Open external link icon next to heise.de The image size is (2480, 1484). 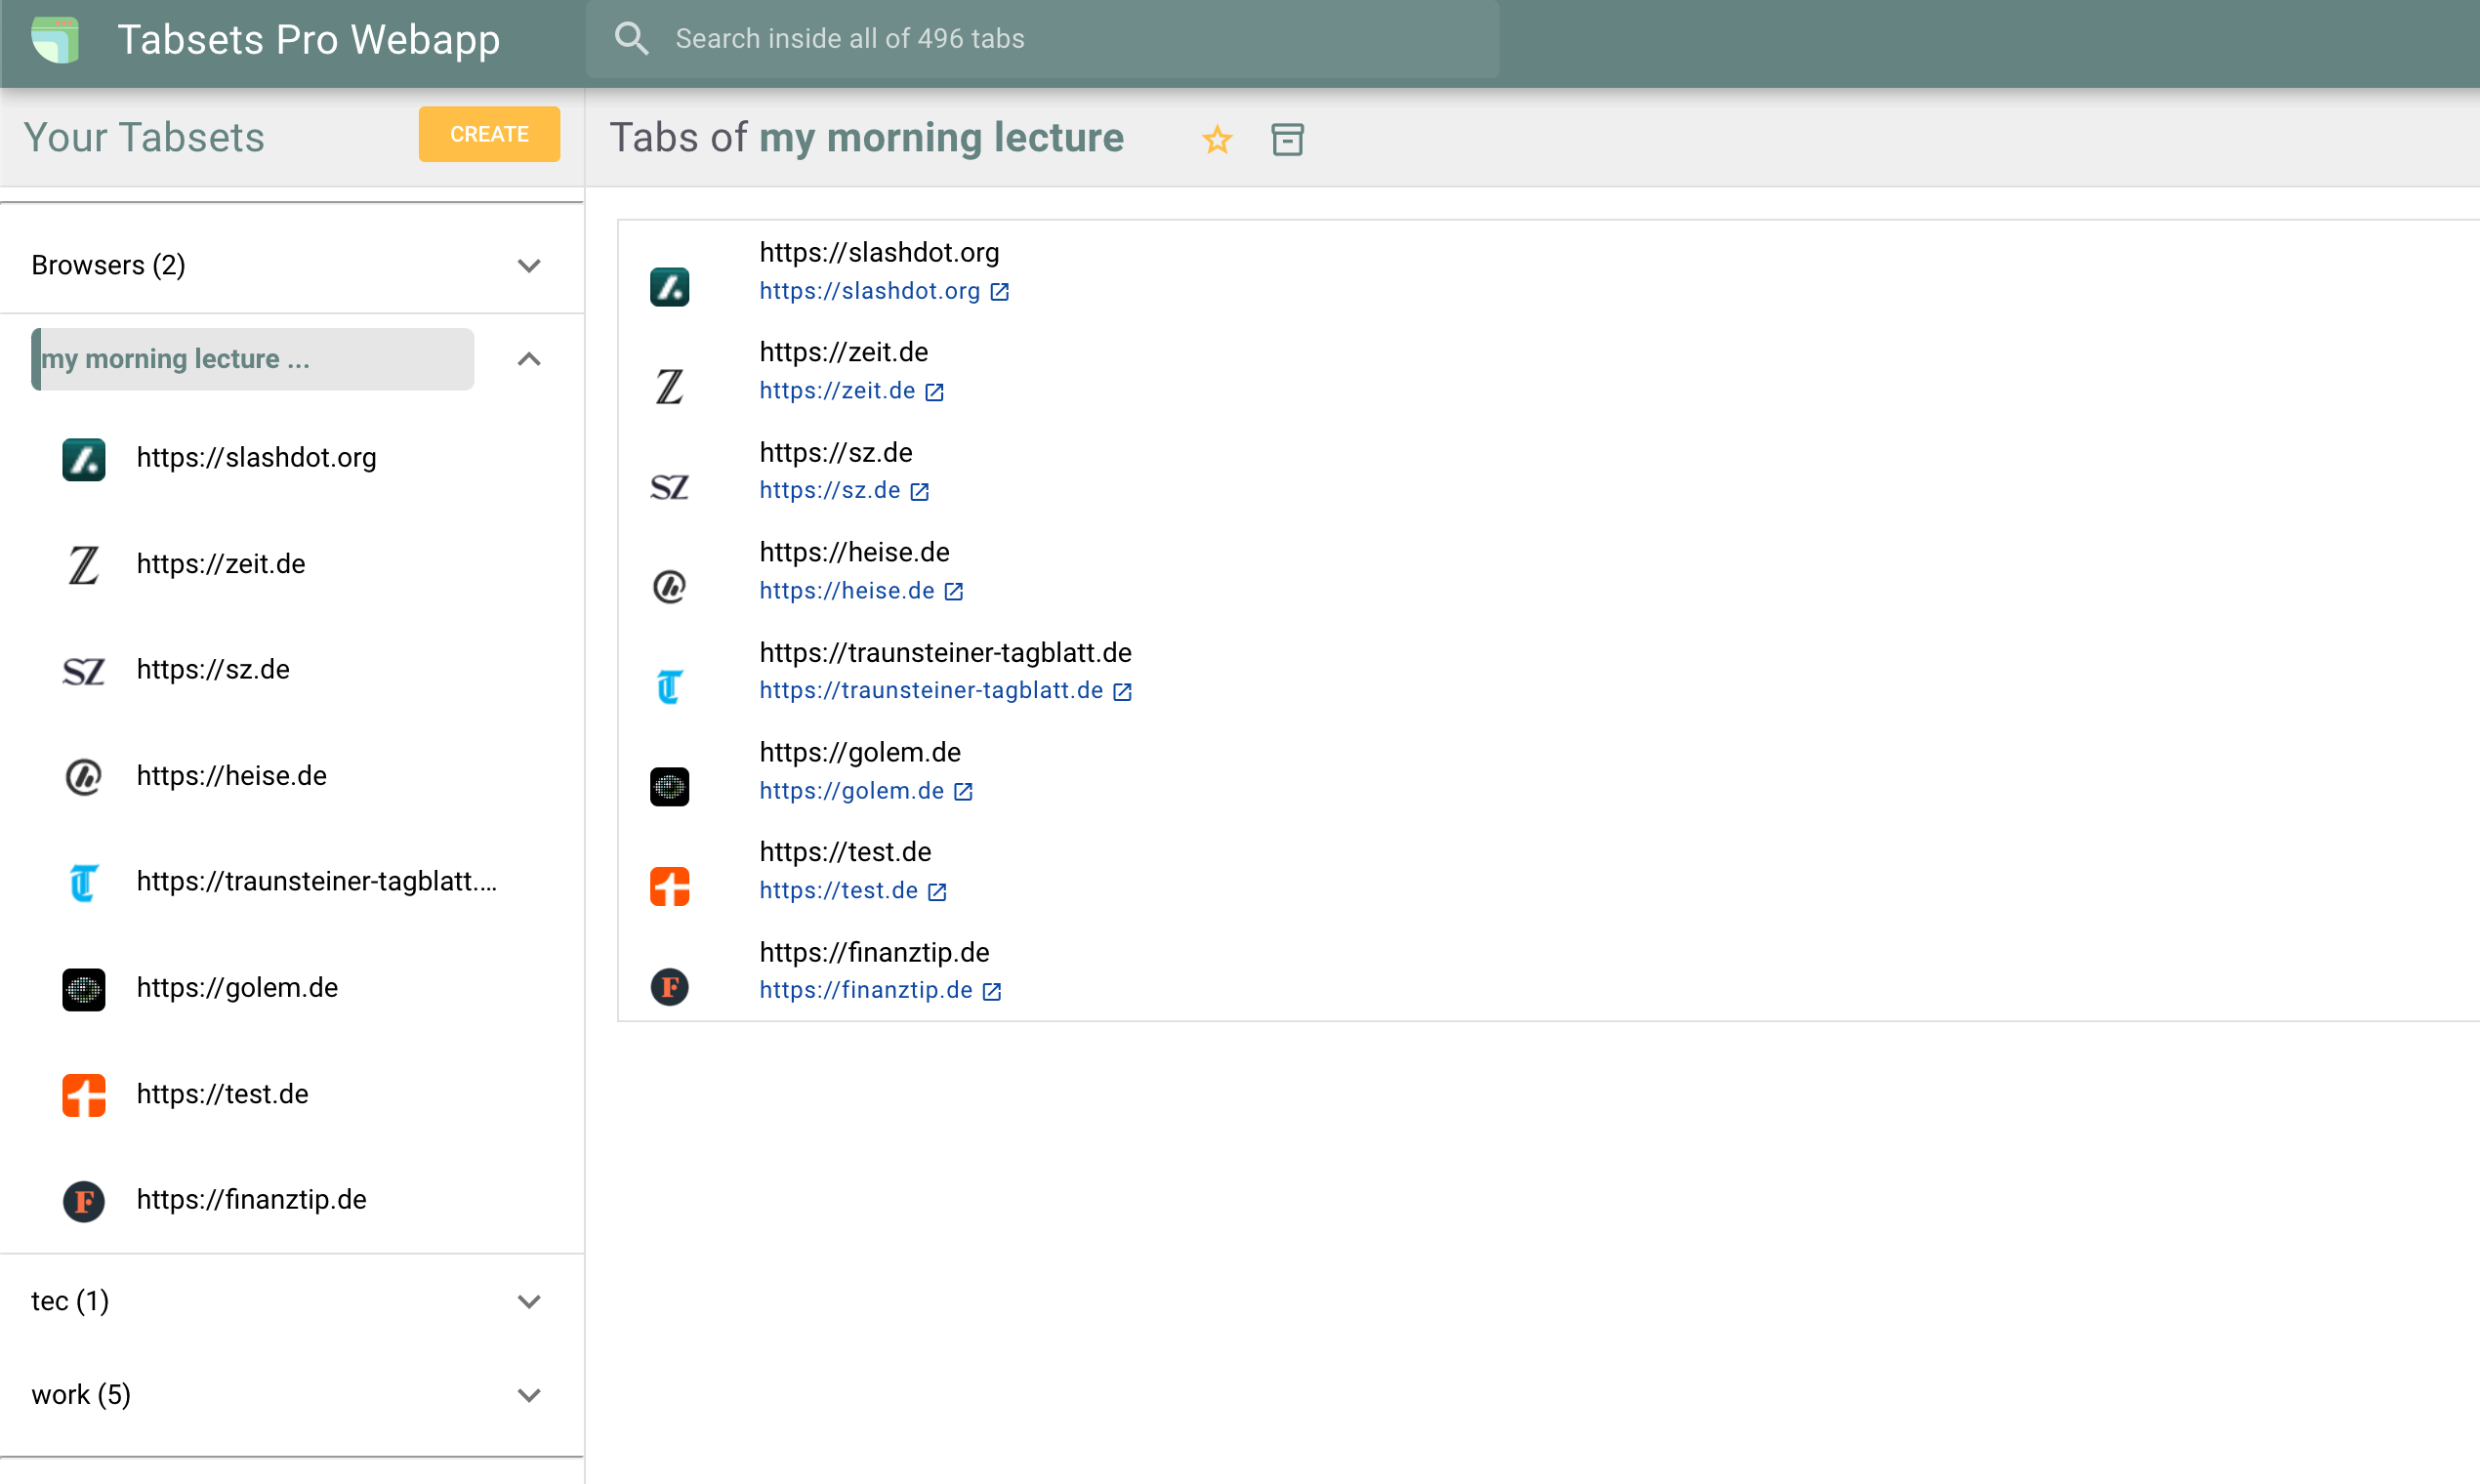[x=954, y=592]
